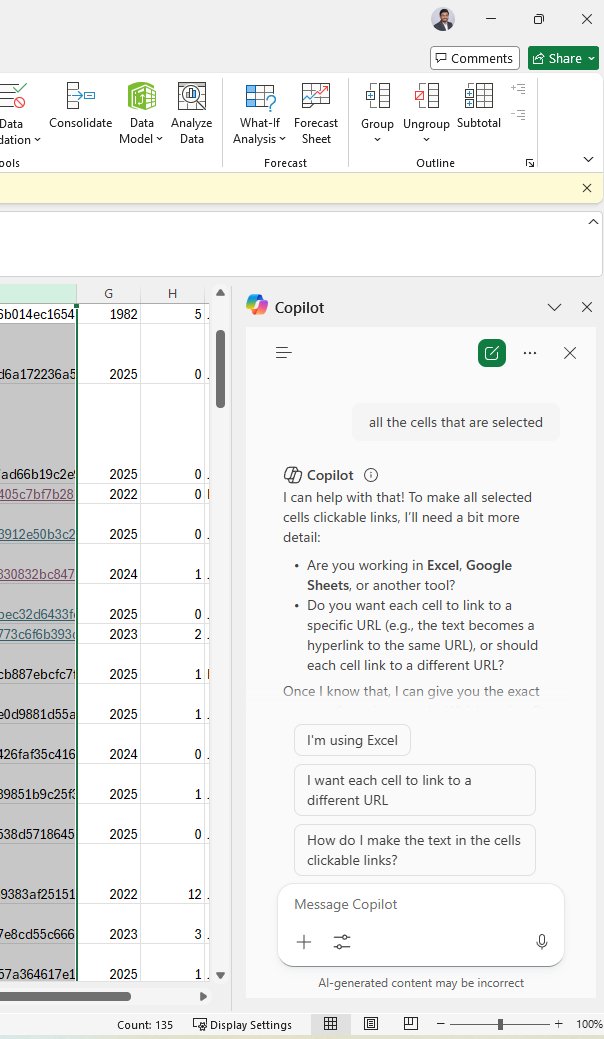Click the Copilot logo icon
604x1039 pixels.
tap(257, 305)
